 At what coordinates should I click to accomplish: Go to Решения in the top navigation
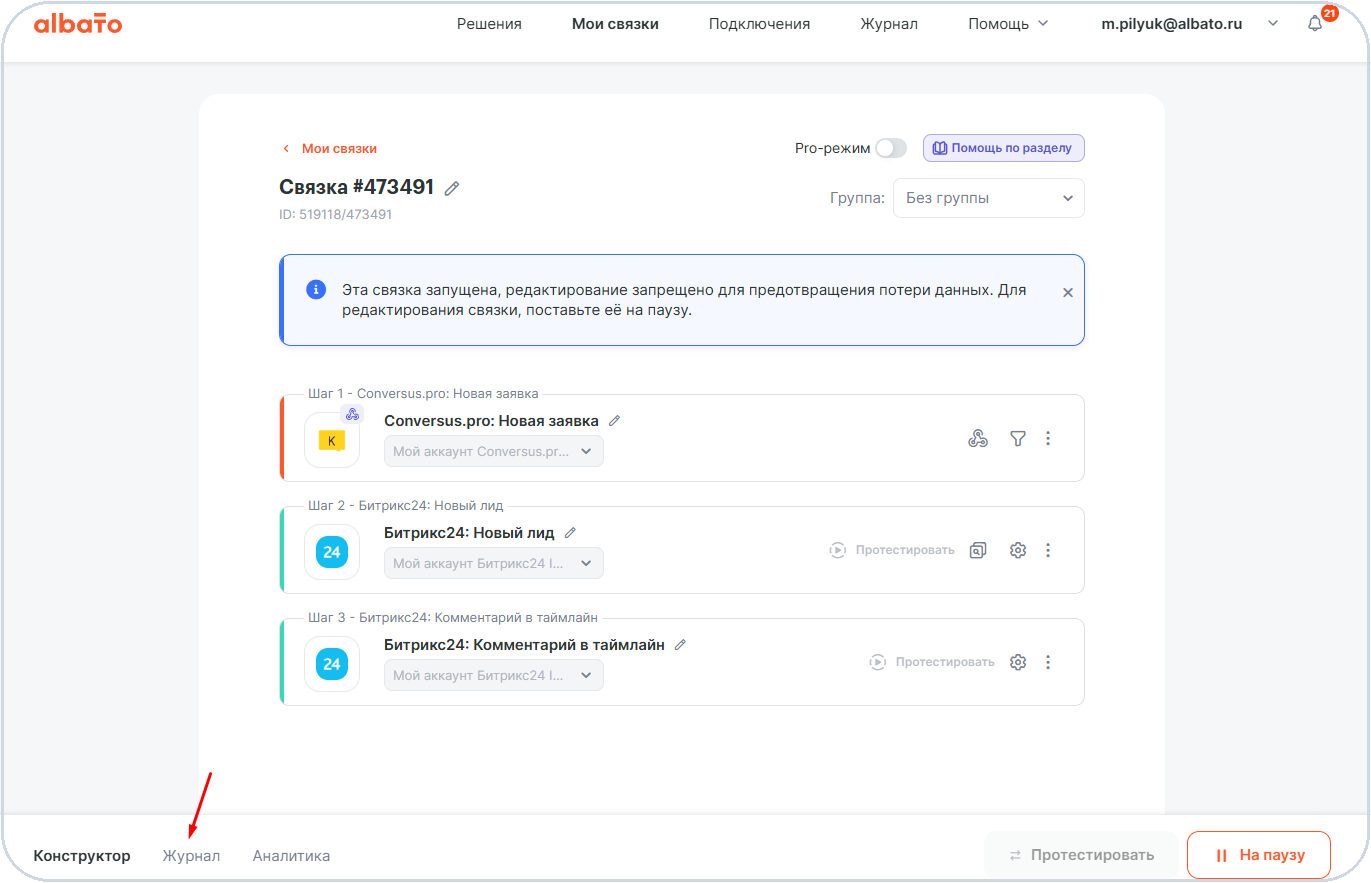tap(489, 24)
